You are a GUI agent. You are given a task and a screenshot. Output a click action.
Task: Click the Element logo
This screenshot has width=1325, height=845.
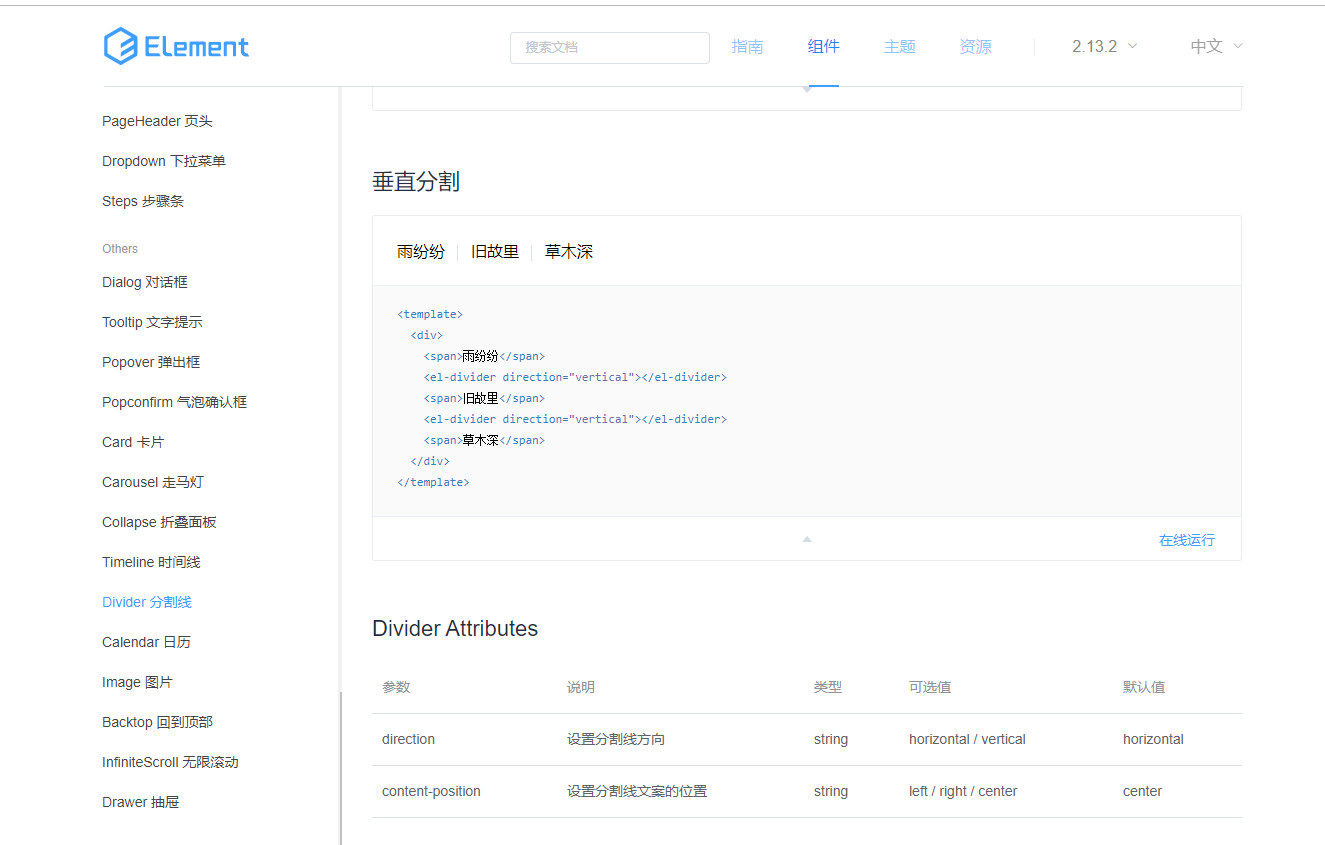coord(176,46)
